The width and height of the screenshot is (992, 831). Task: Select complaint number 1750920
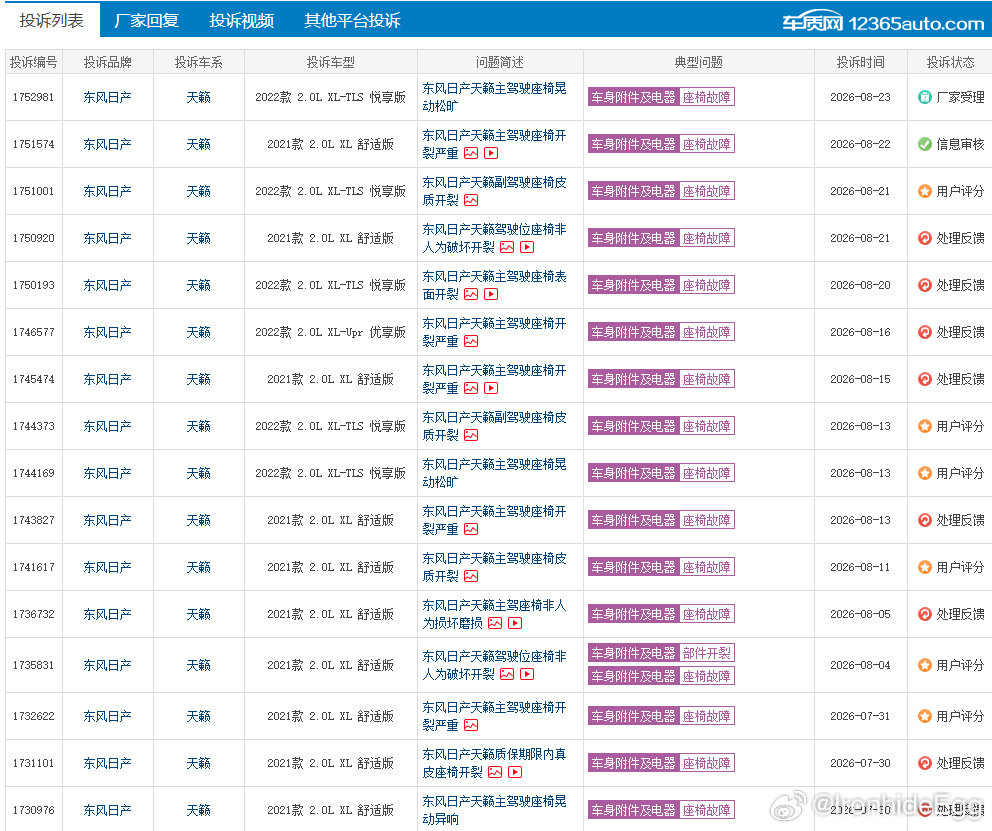tap(34, 238)
